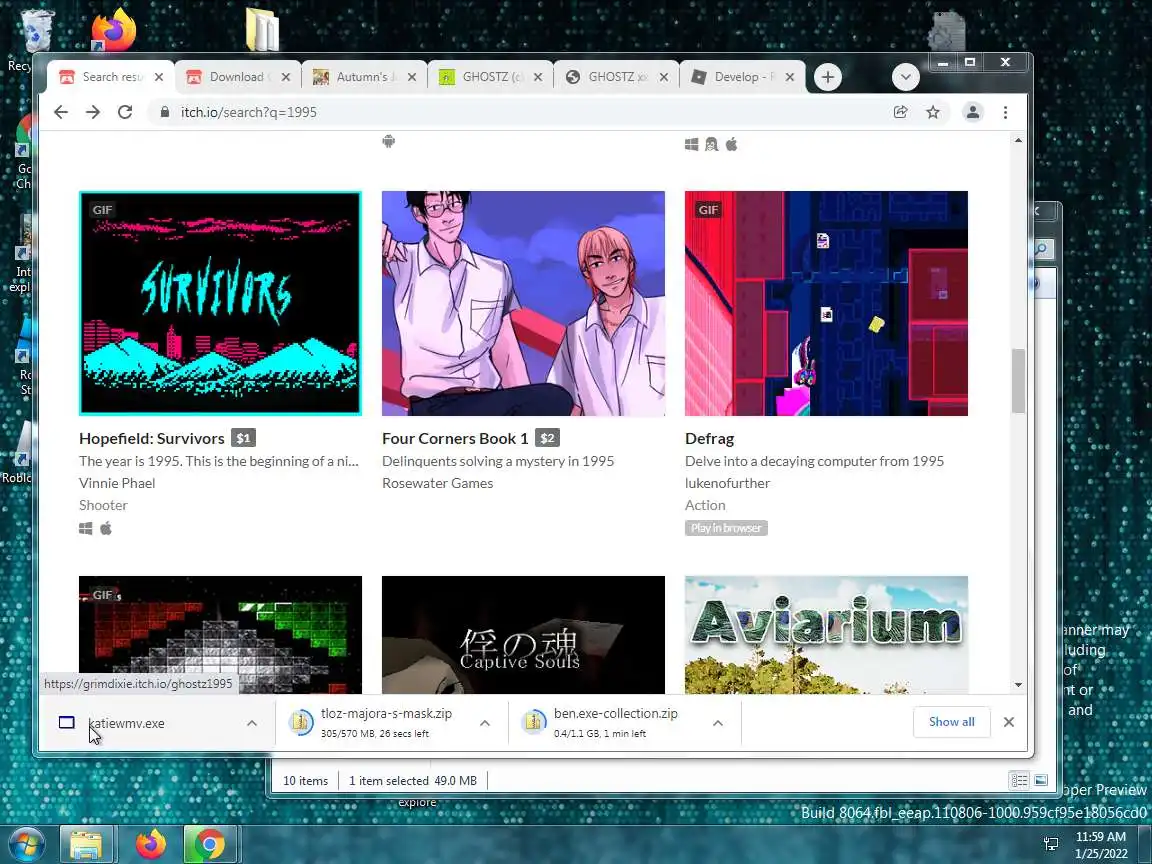Switch Explorer window to details view icon
The image size is (1152, 864).
1019,780
